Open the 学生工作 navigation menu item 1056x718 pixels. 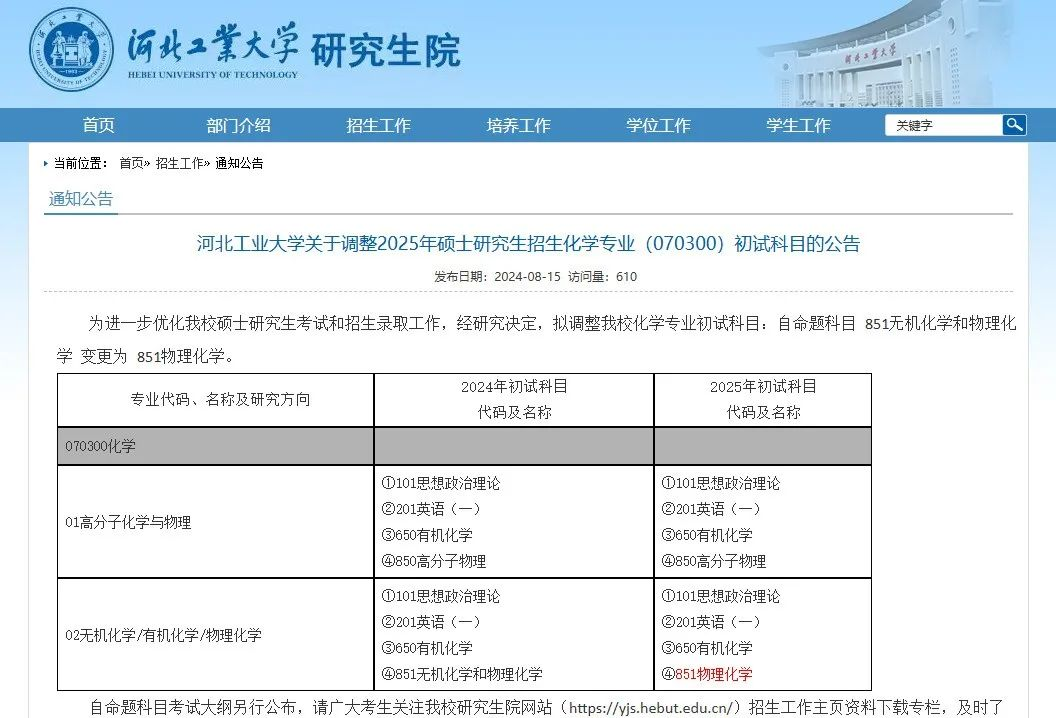(799, 125)
